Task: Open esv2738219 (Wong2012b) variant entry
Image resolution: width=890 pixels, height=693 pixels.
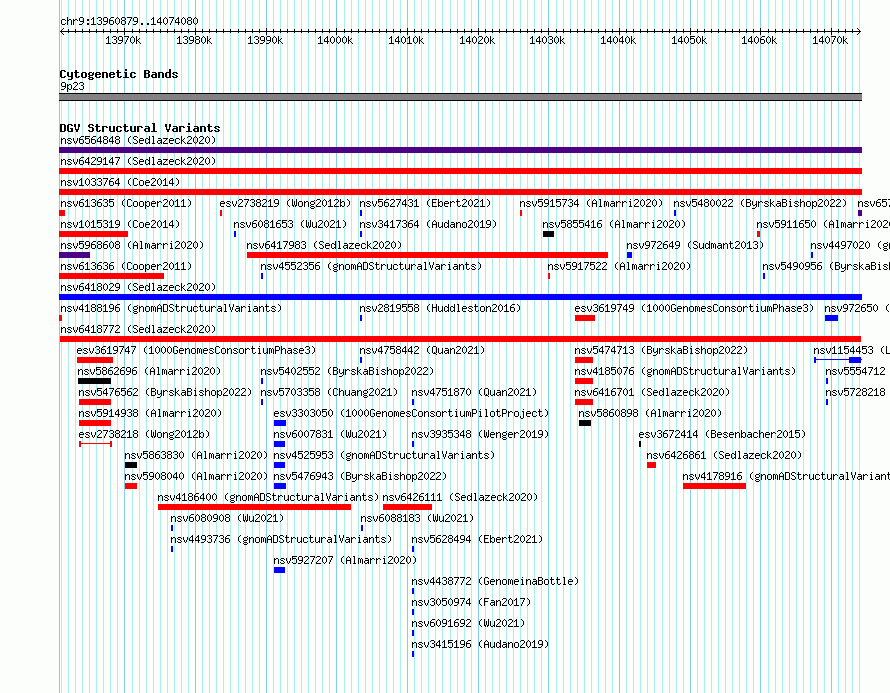Action: (x=286, y=203)
